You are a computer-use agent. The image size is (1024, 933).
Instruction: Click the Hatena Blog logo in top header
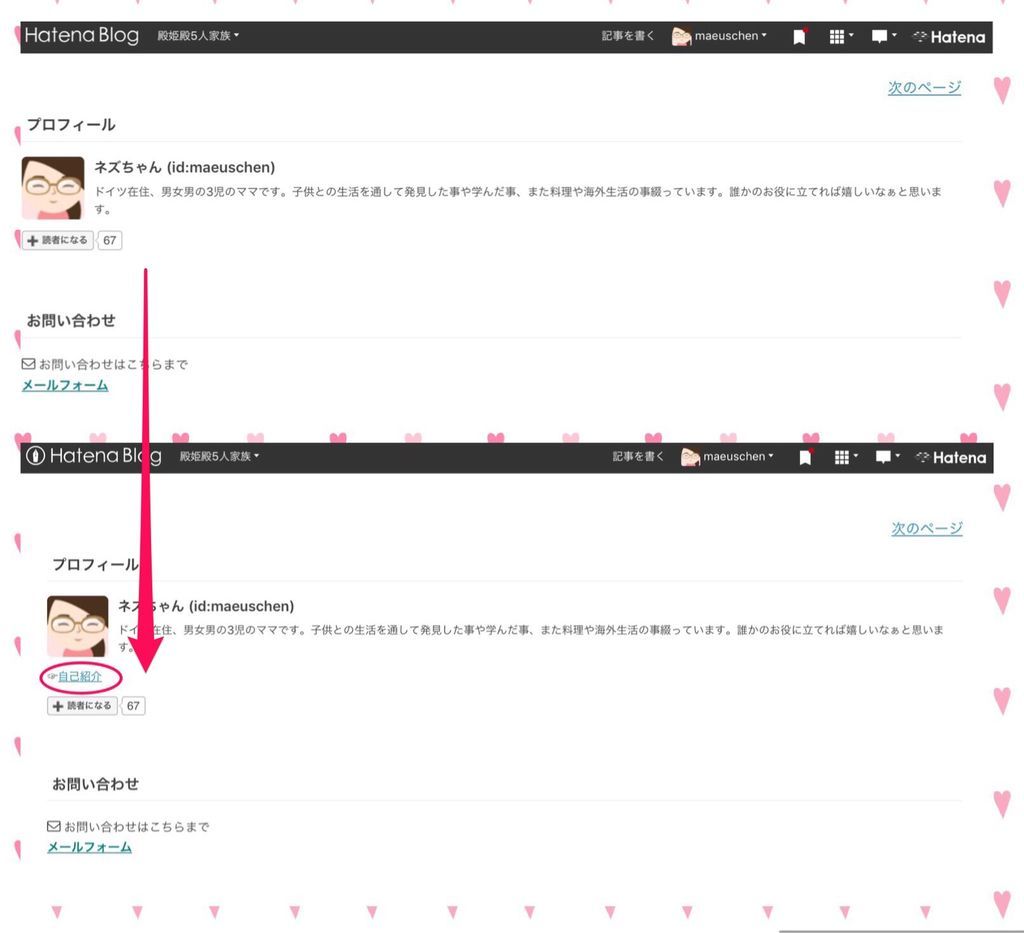pos(82,36)
